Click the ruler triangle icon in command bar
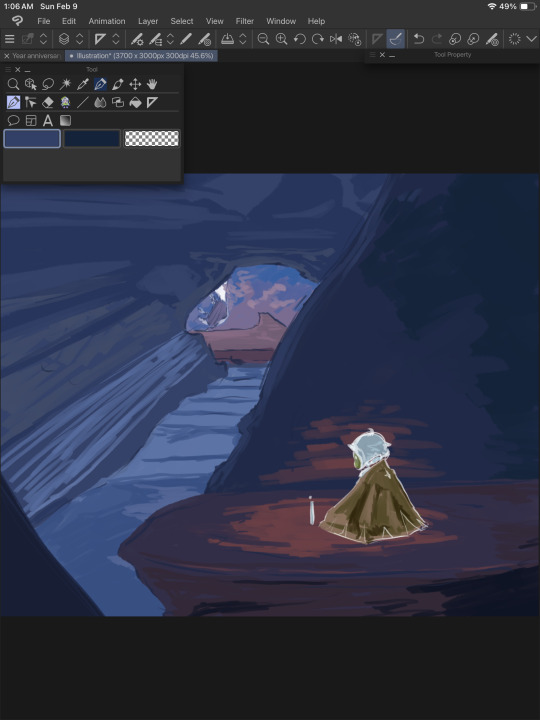The height and width of the screenshot is (720, 540). (100, 39)
